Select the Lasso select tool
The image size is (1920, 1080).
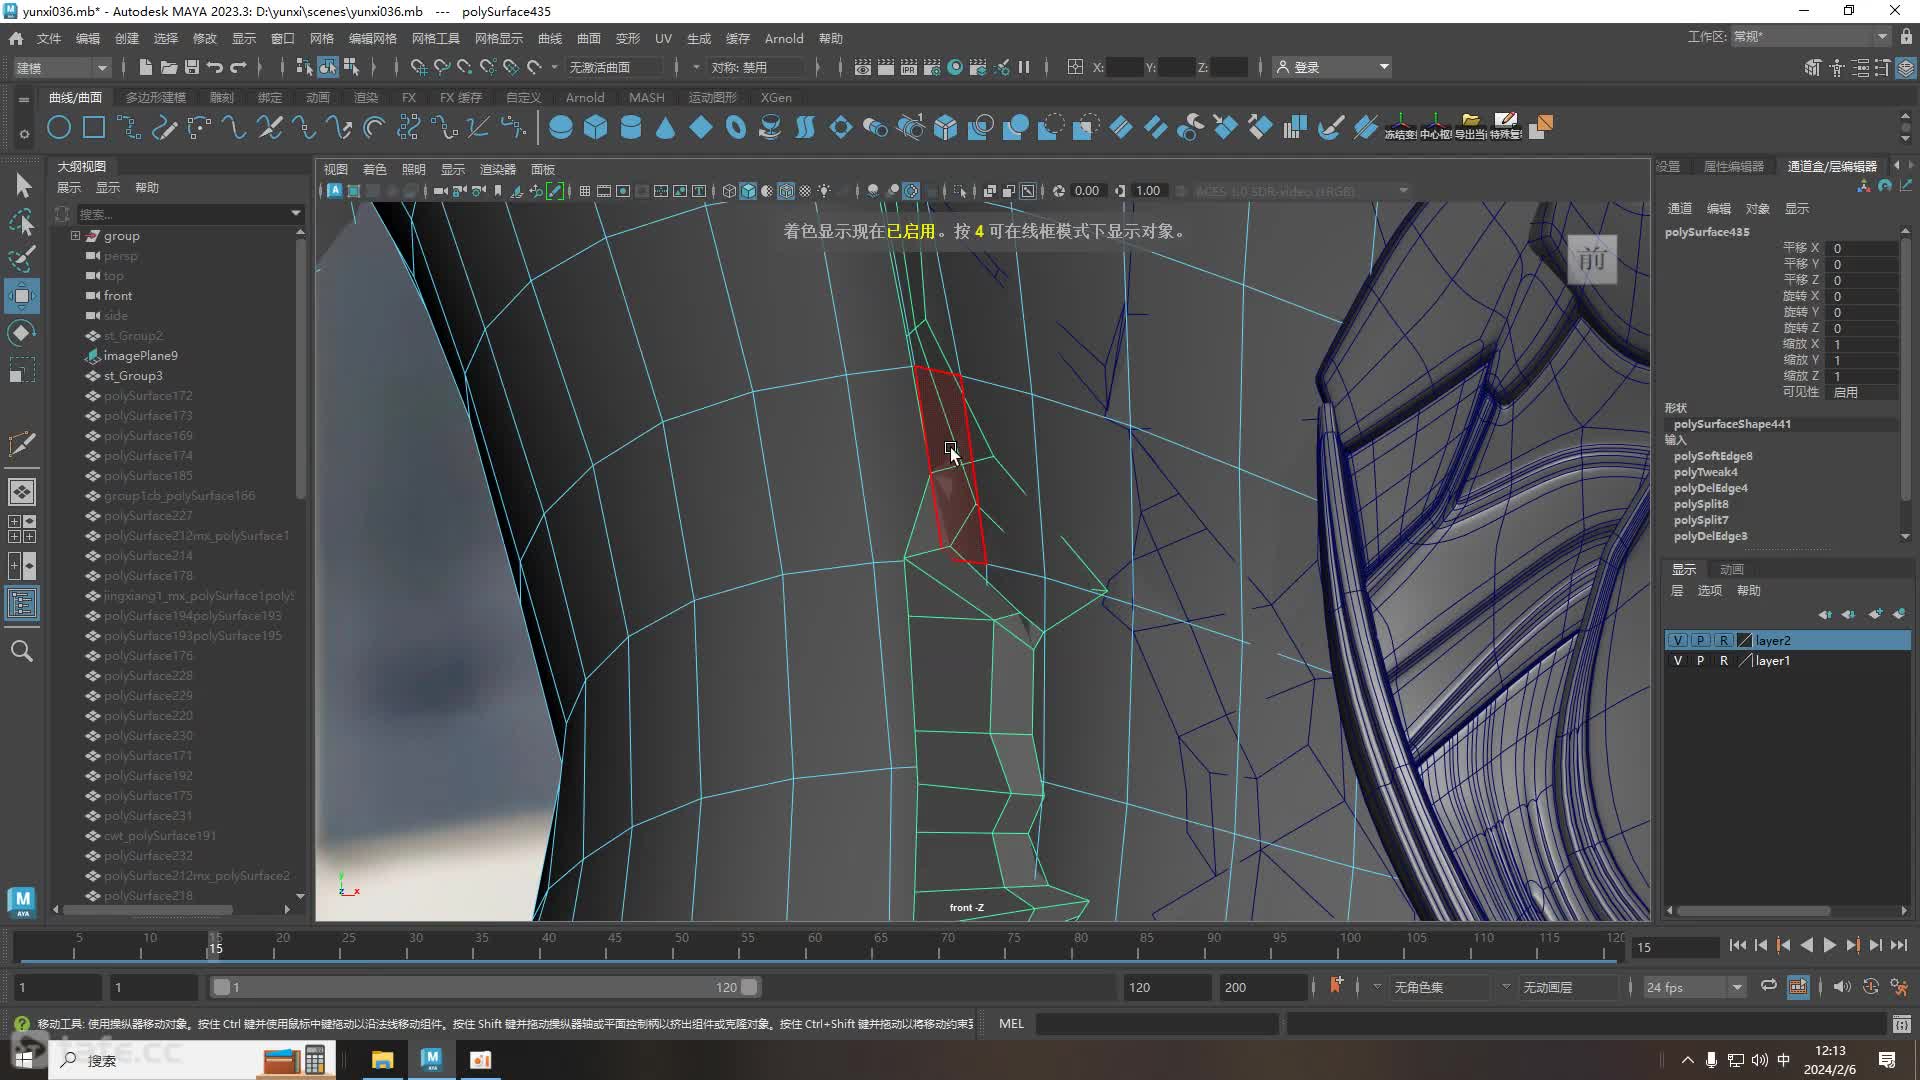pos(22,221)
